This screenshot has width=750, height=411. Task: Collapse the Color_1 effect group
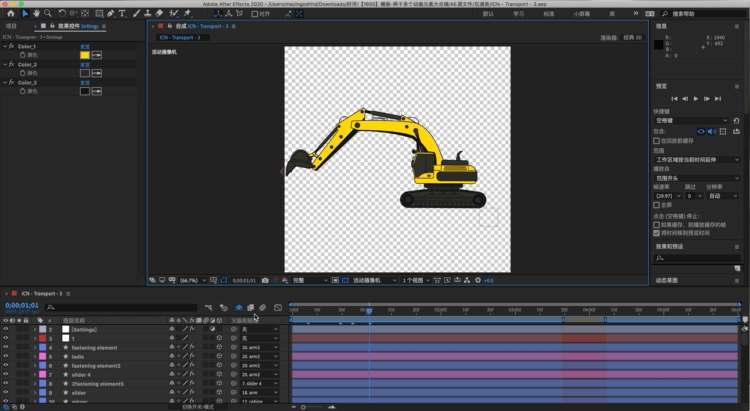(5, 47)
